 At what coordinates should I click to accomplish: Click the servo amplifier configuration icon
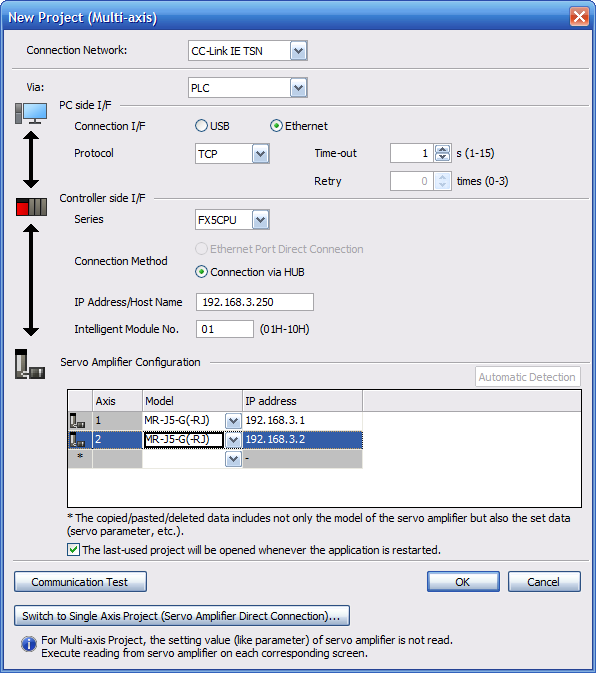click(x=30, y=364)
